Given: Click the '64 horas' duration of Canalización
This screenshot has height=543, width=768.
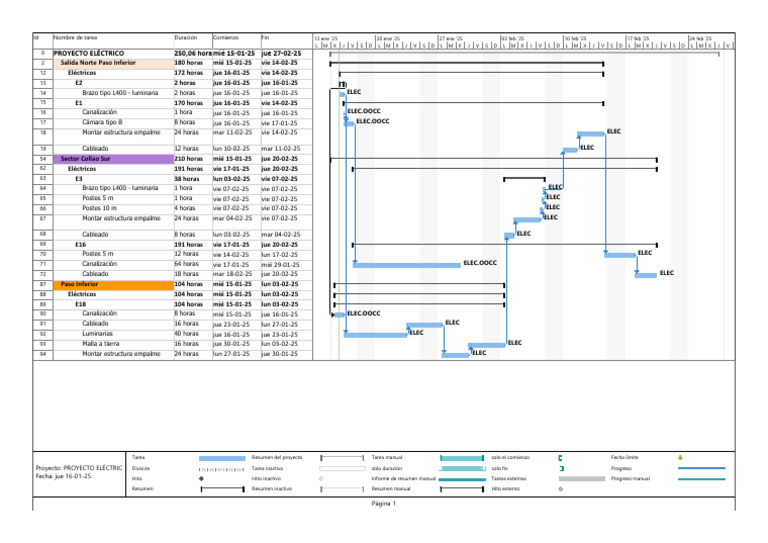Looking at the screenshot, I should (x=187, y=263).
